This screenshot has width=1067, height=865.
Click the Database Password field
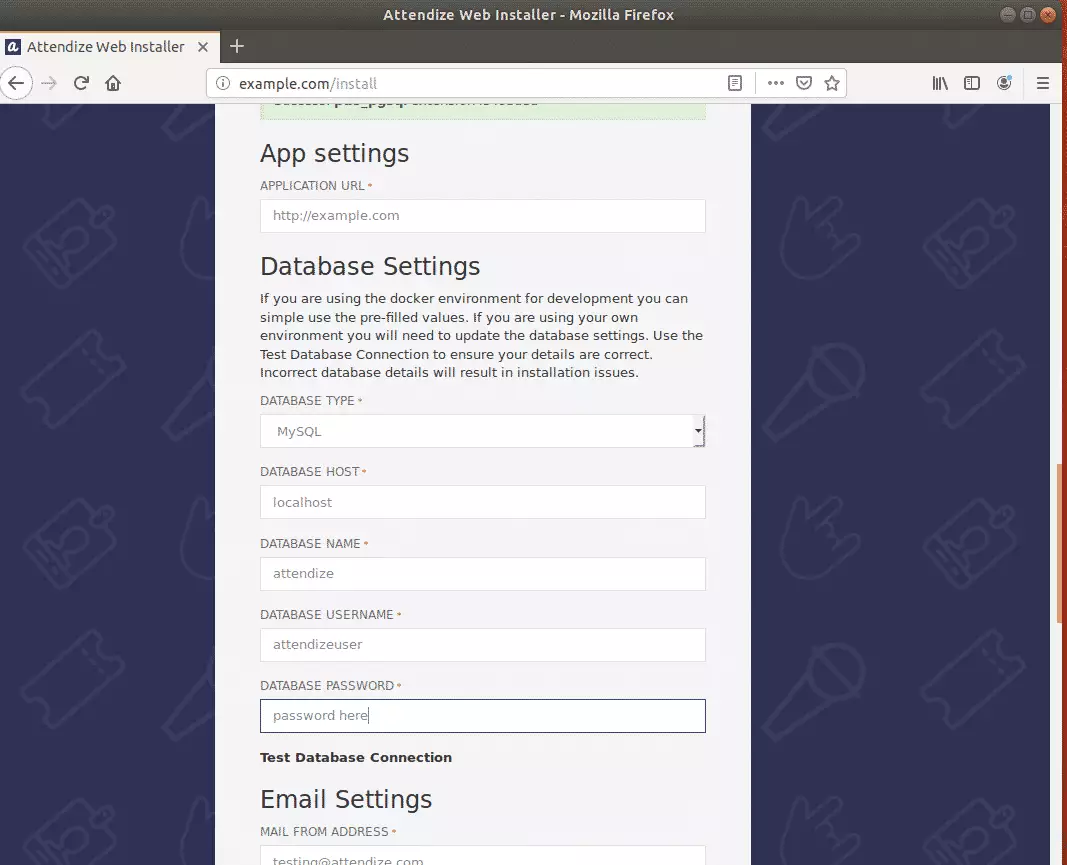coord(482,716)
